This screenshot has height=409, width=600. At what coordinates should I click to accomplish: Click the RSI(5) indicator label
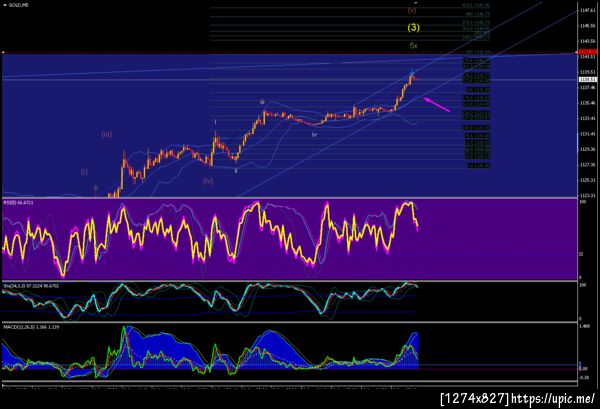(x=18, y=202)
